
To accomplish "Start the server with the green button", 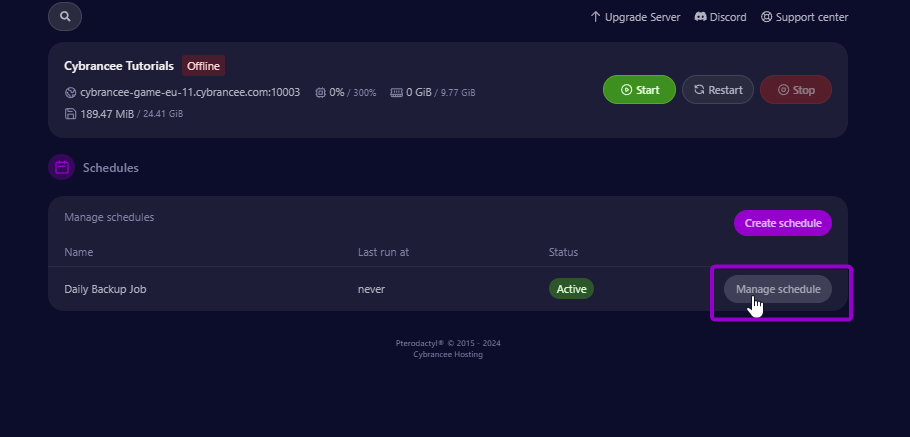I will pyautogui.click(x=640, y=89).
